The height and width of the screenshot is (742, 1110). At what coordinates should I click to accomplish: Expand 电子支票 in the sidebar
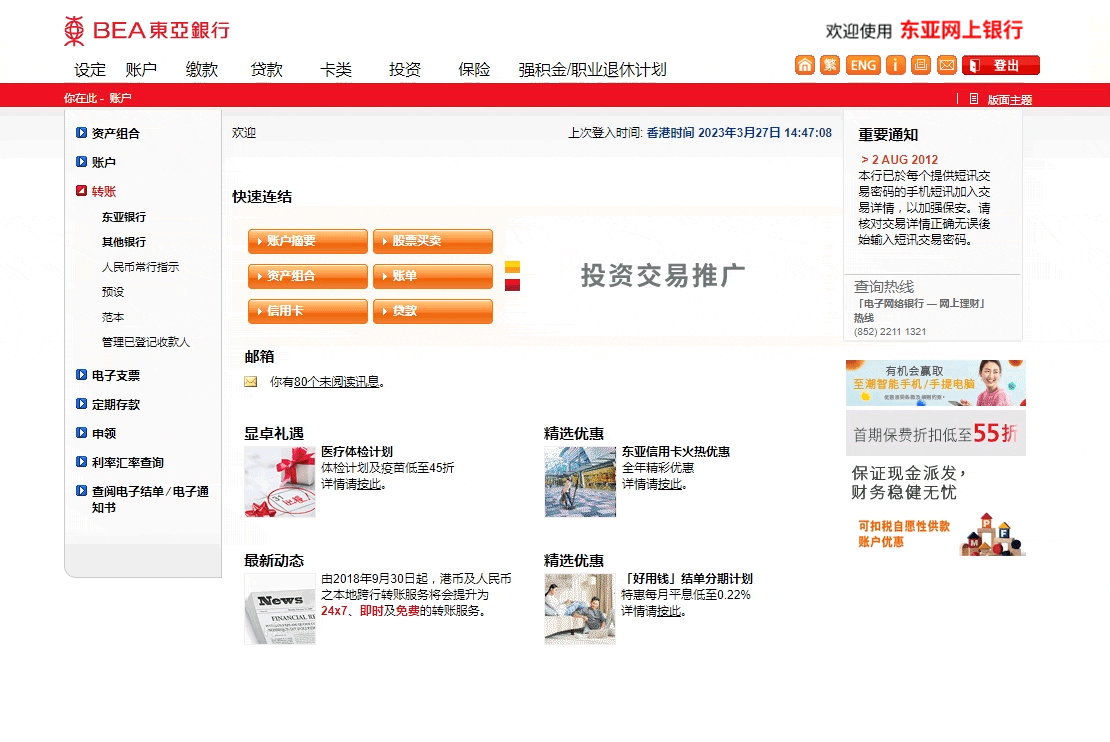(108, 375)
